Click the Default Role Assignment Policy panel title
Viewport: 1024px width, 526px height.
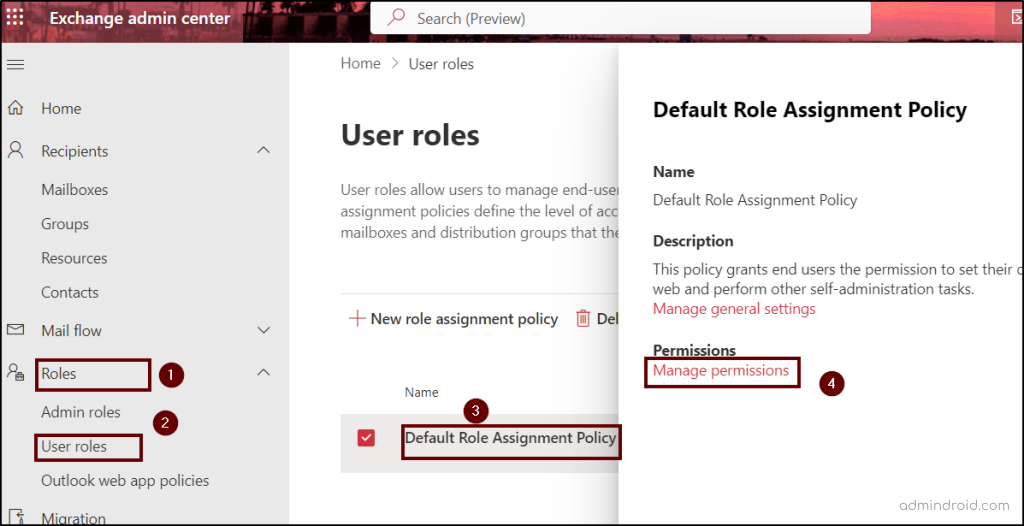coord(810,109)
